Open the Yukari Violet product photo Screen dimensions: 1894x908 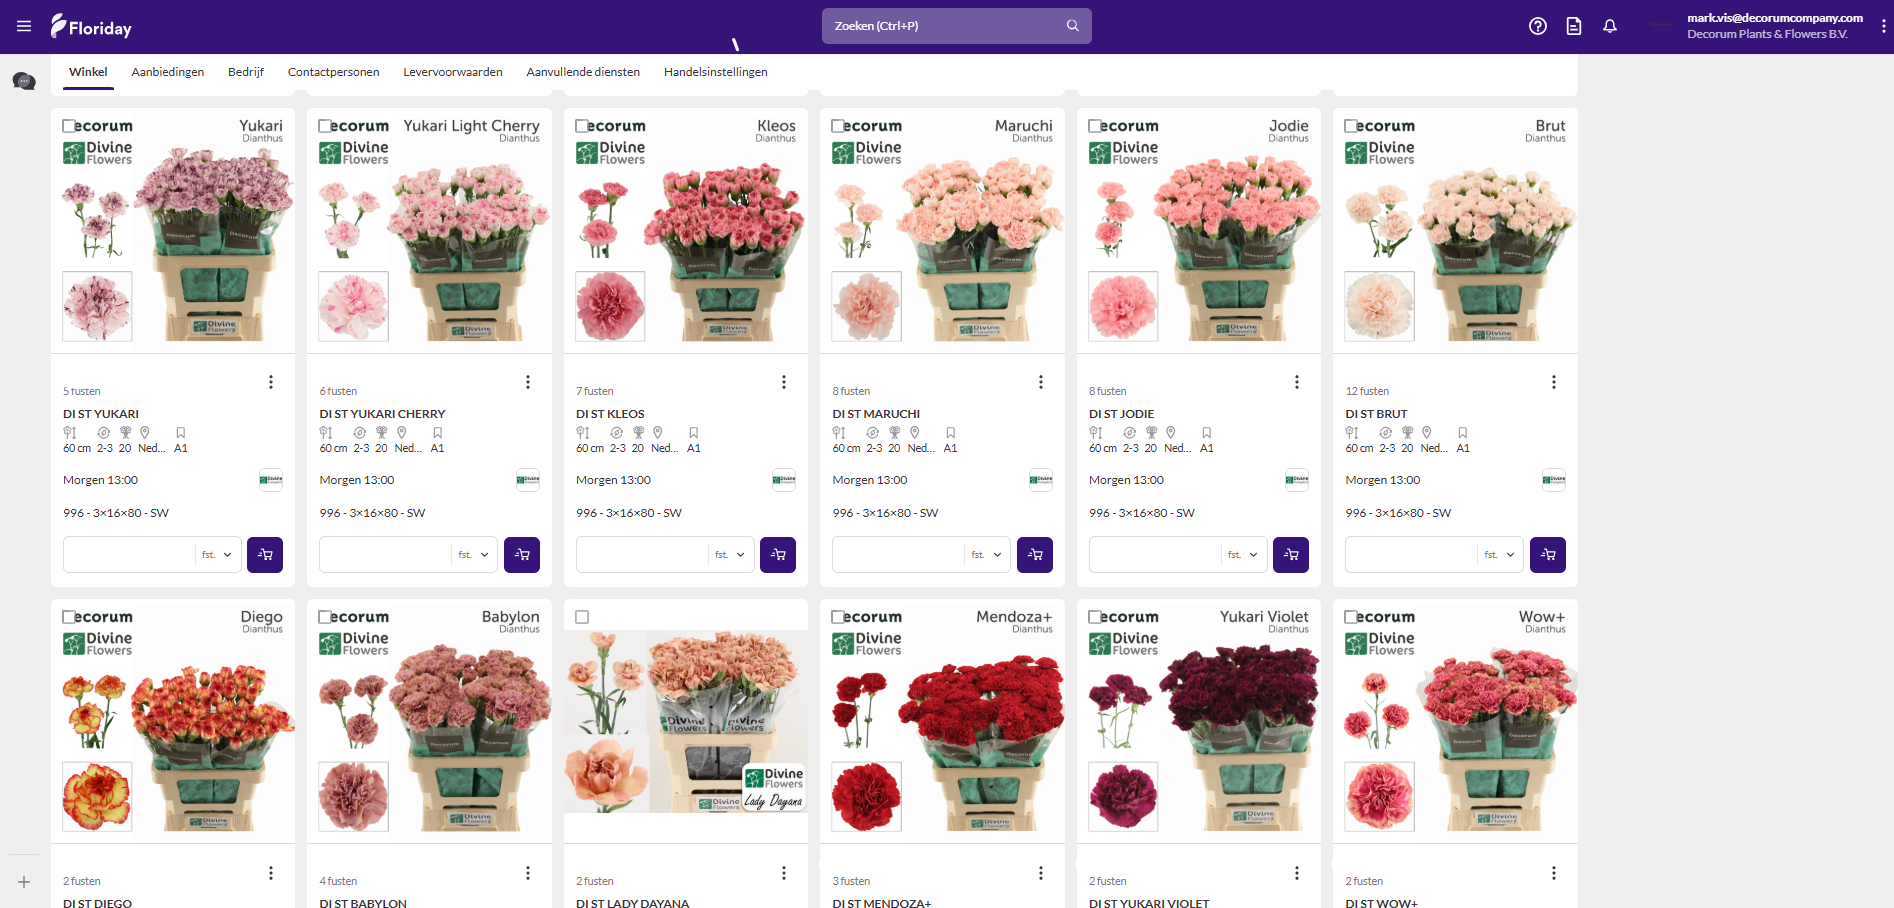[1199, 721]
